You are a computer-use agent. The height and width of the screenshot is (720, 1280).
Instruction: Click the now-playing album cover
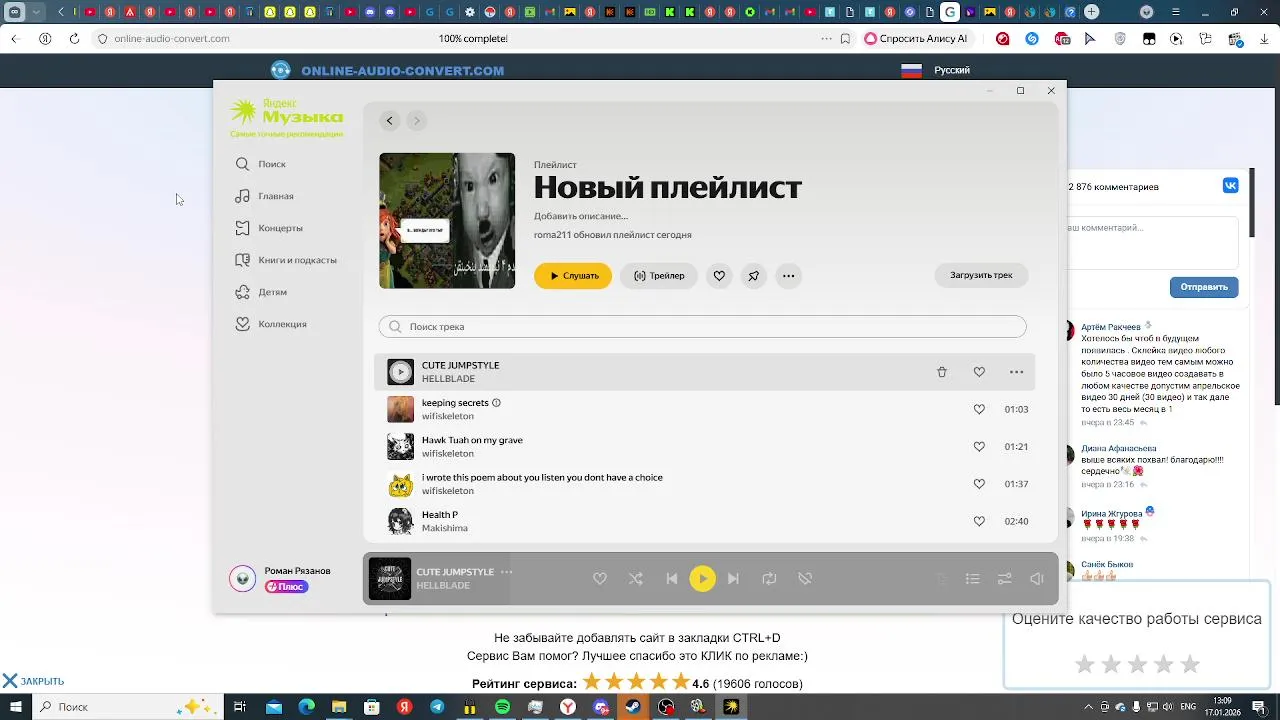pos(390,579)
